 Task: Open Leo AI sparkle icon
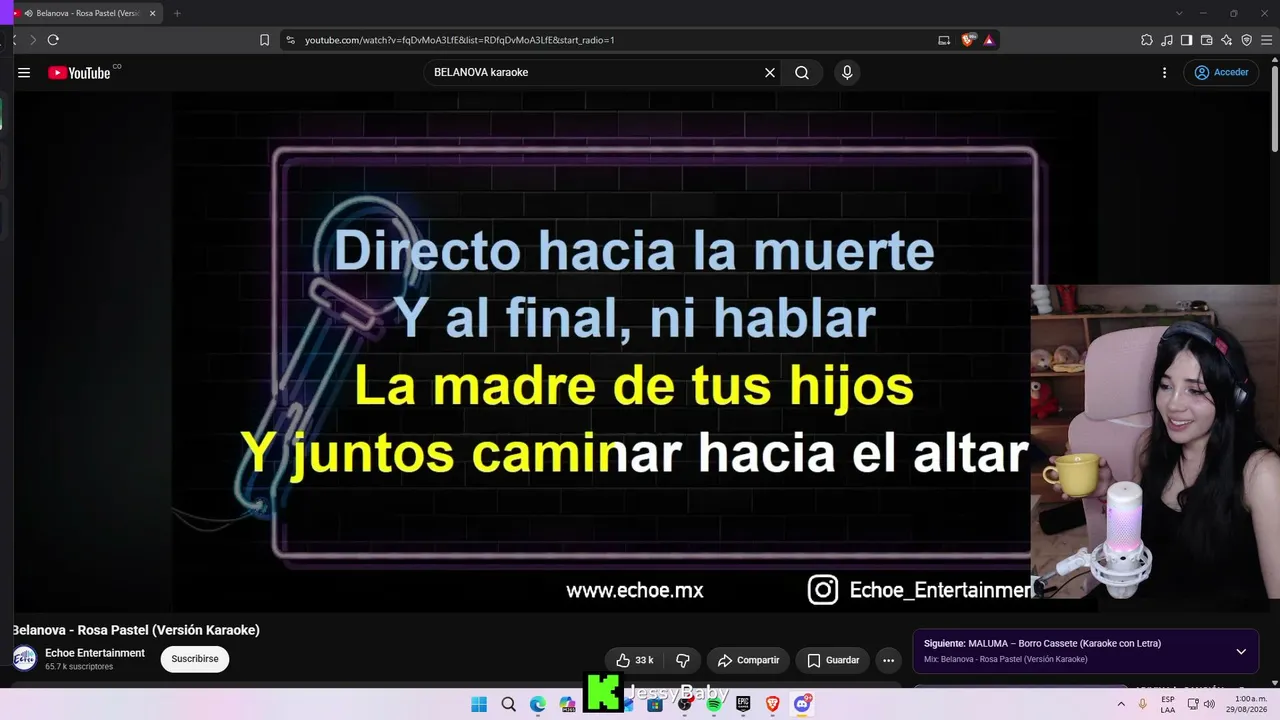pos(1226,40)
